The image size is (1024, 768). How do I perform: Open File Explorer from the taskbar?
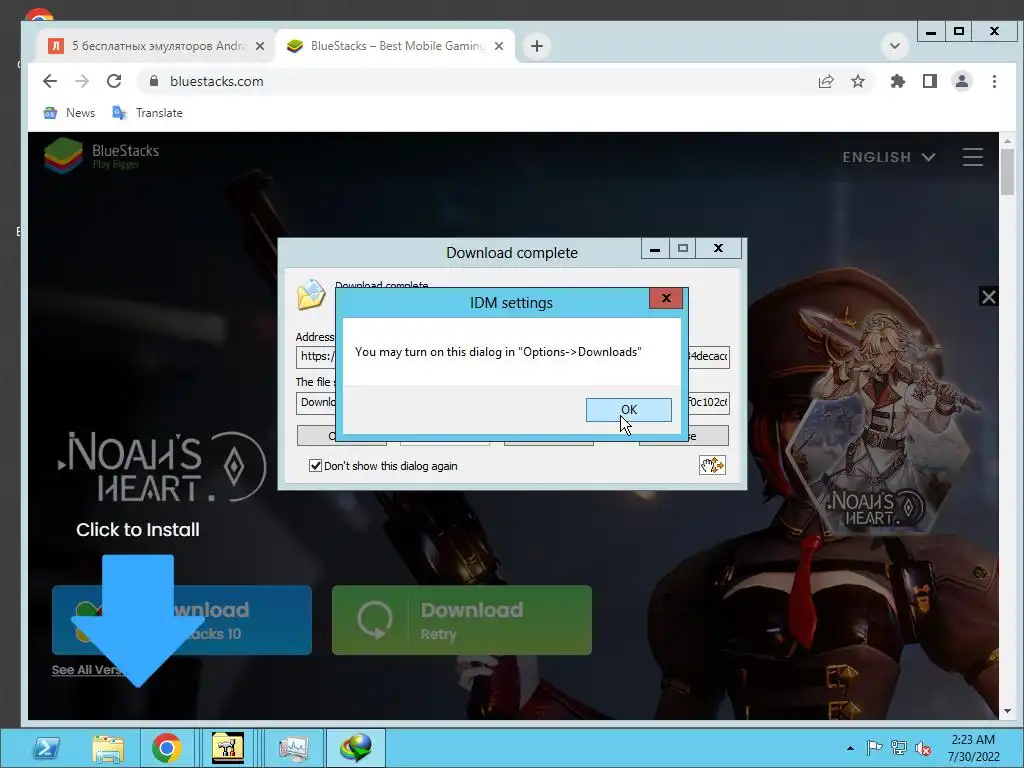108,748
